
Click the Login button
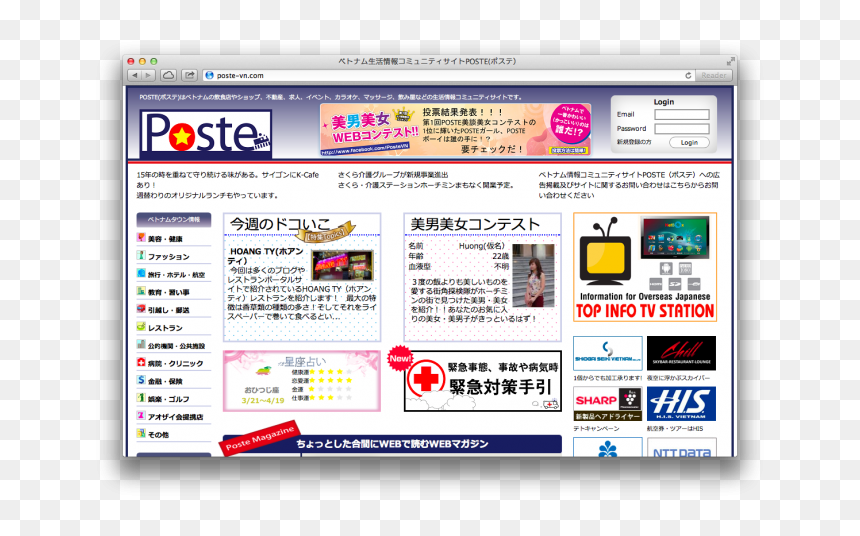click(689, 142)
